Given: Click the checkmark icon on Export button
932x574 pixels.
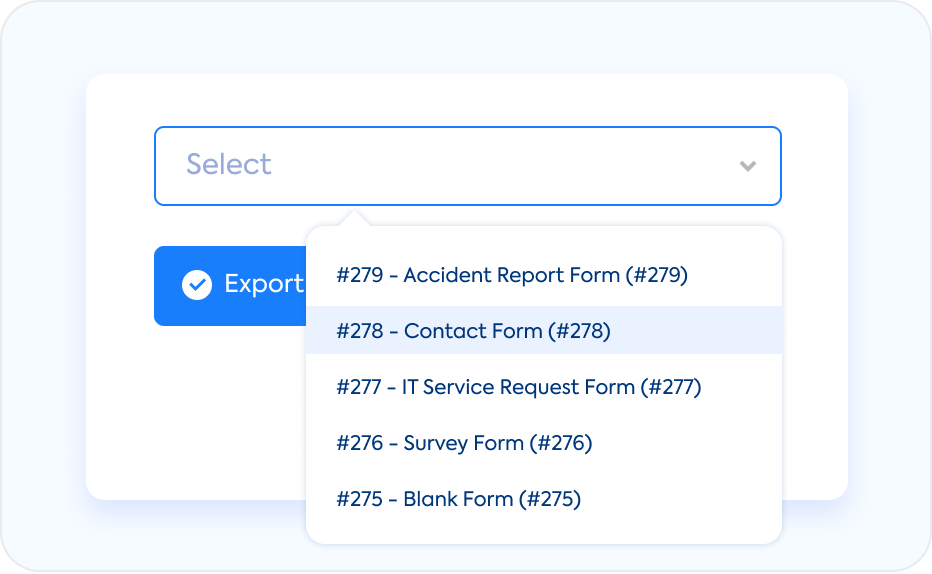Looking at the screenshot, I should [x=197, y=285].
